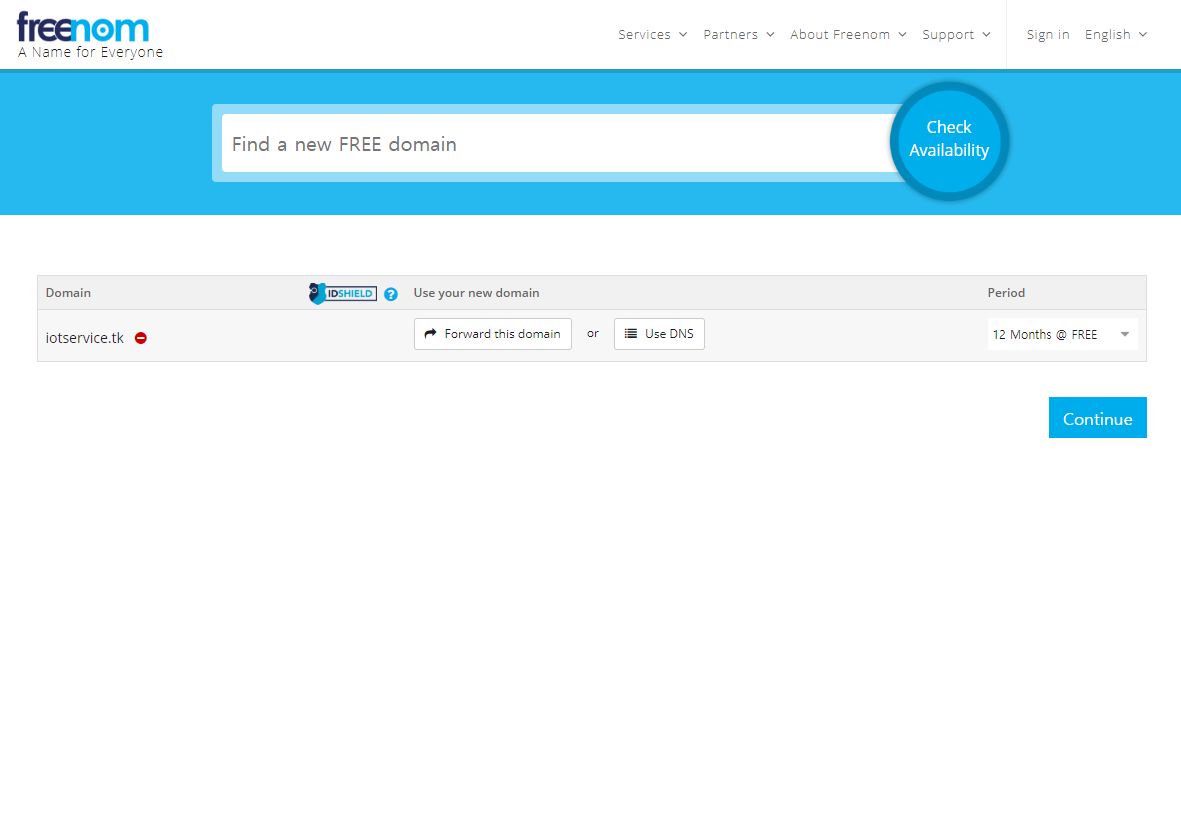Click the Use your new domain header
The width and height of the screenshot is (1181, 831).
[476, 292]
